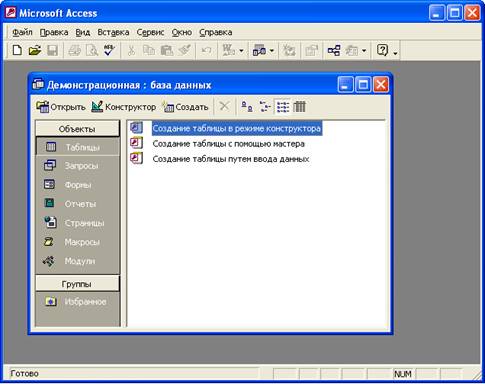Select Формы in the objects panel
The height and width of the screenshot is (384, 485).
[77, 185]
